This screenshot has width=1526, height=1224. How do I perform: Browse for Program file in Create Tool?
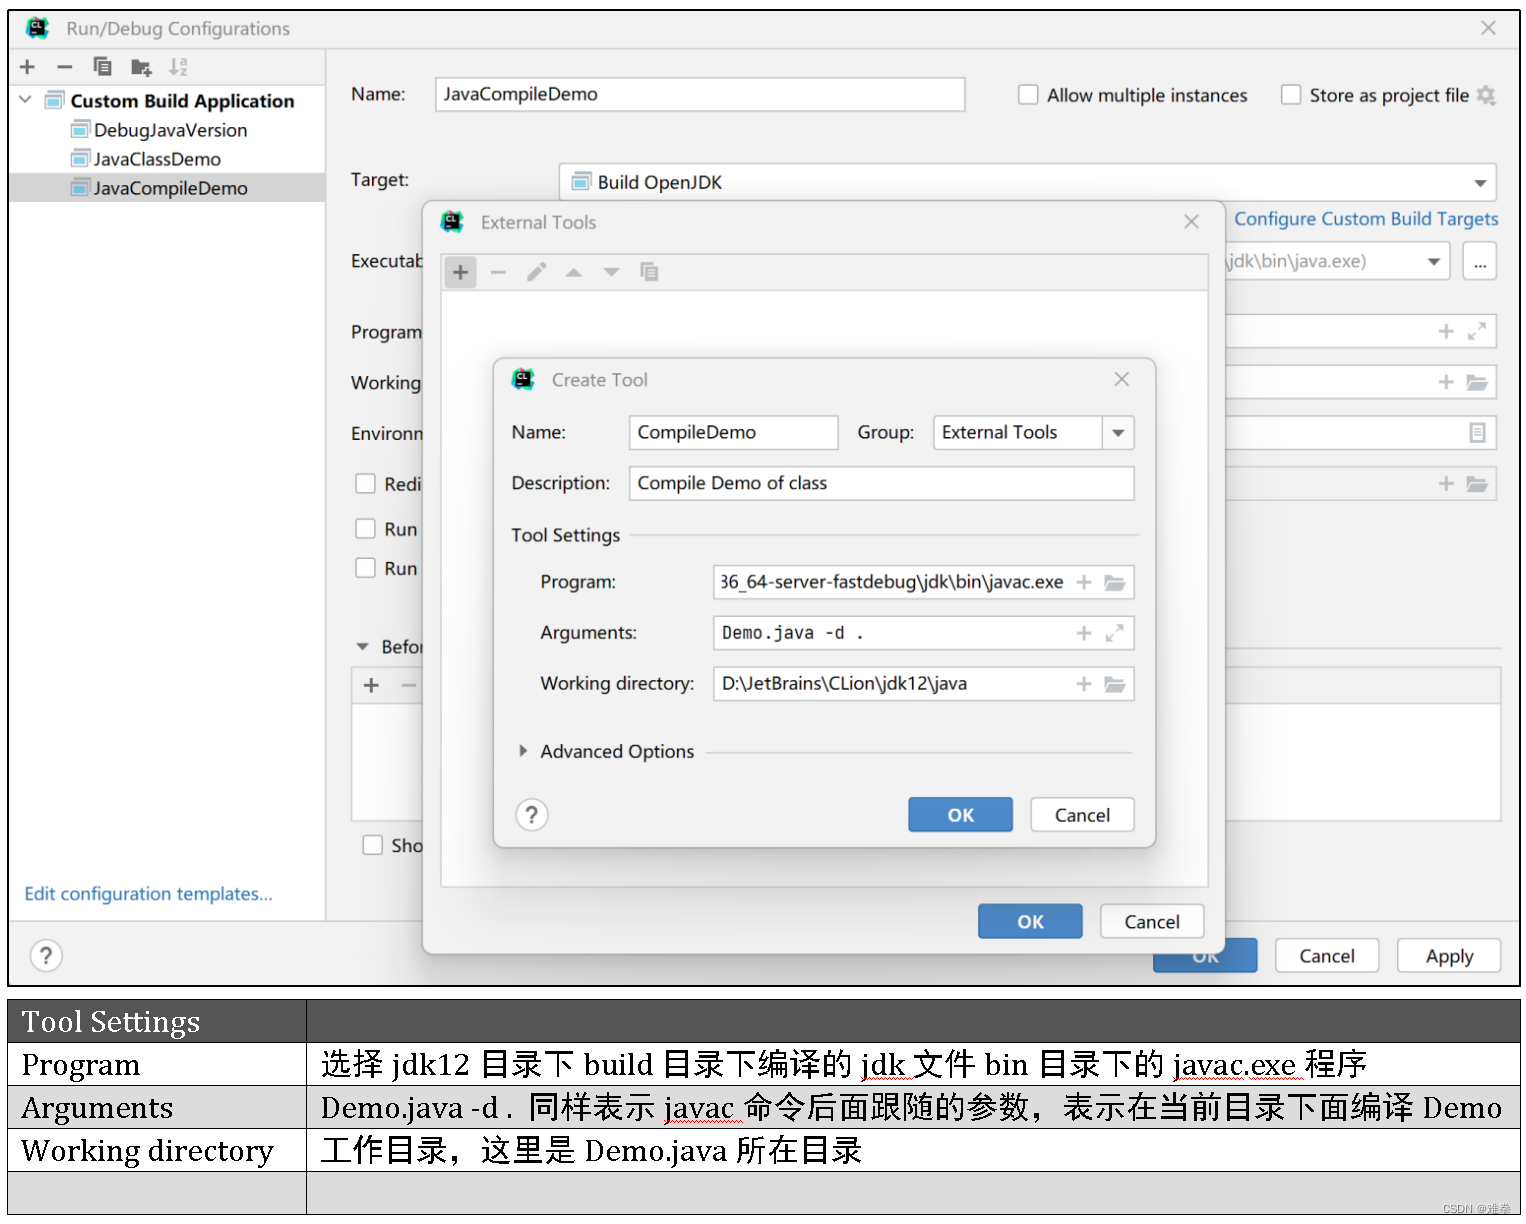click(1115, 582)
